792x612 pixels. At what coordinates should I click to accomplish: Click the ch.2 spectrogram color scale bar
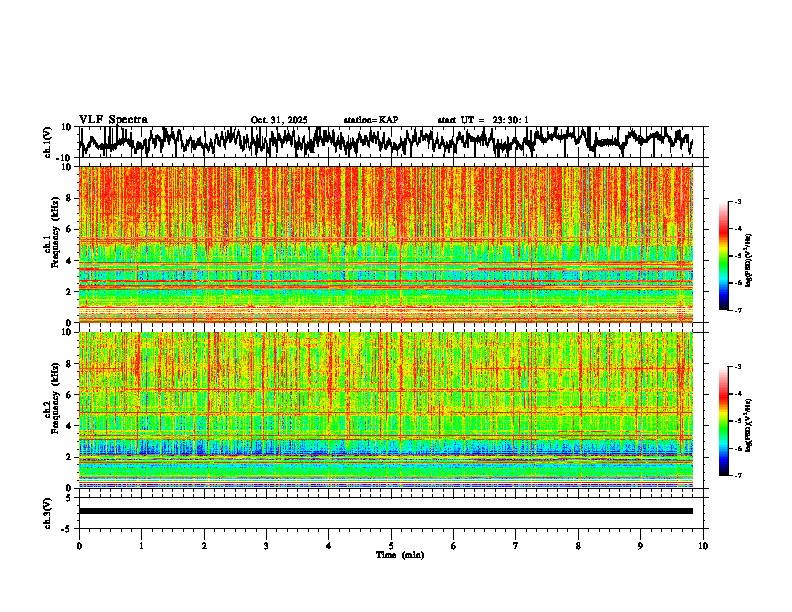pos(723,421)
